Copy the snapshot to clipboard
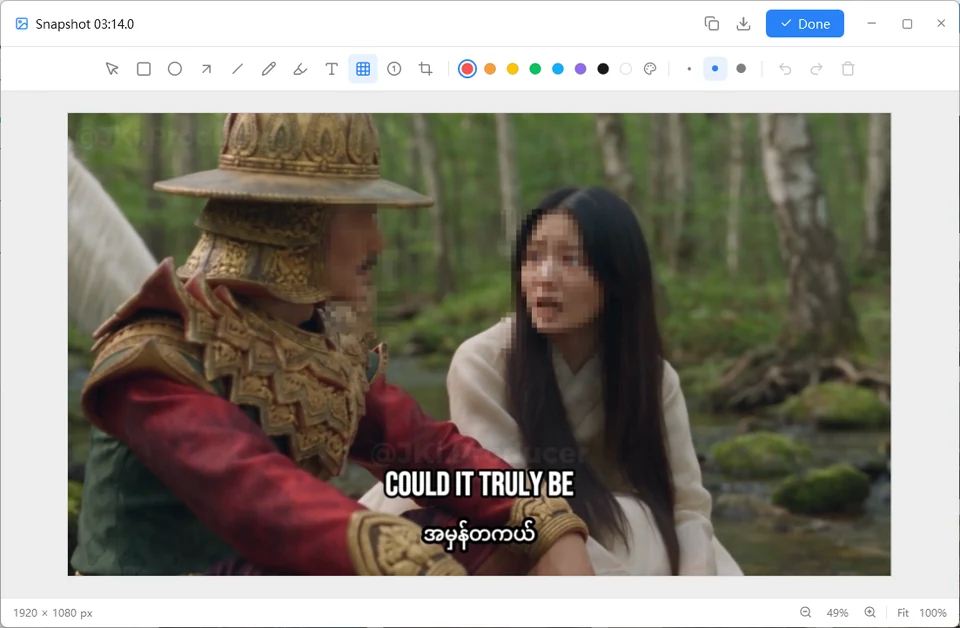Image resolution: width=960 pixels, height=628 pixels. pos(711,24)
